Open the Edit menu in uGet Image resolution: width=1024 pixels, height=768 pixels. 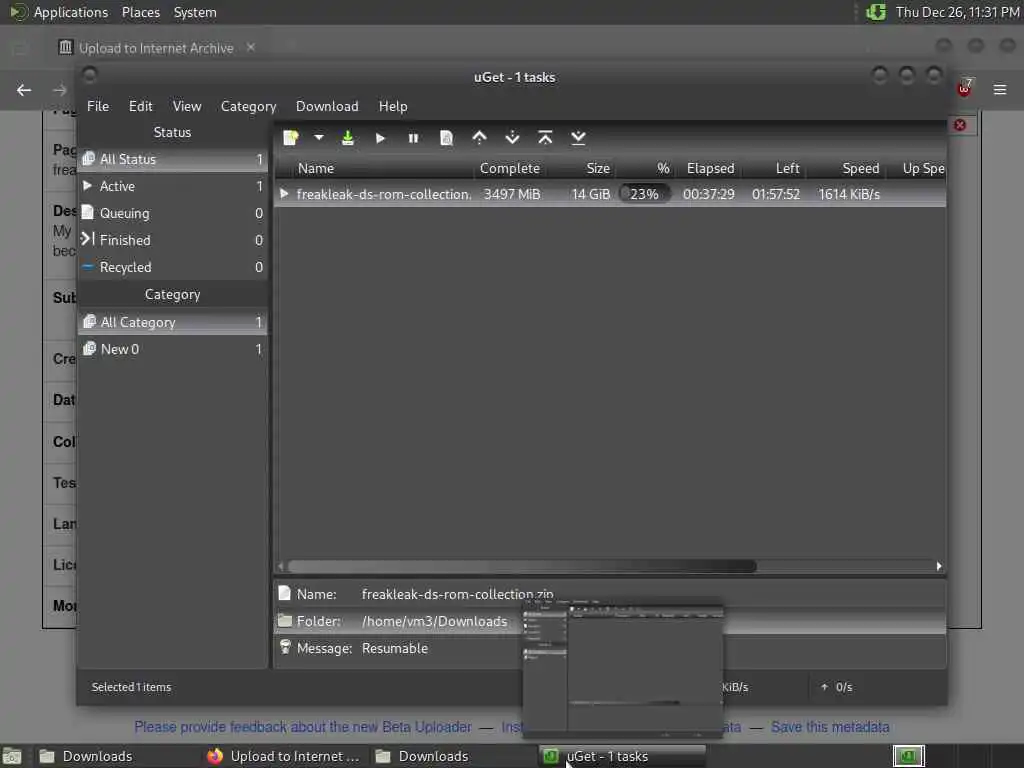pyautogui.click(x=140, y=106)
